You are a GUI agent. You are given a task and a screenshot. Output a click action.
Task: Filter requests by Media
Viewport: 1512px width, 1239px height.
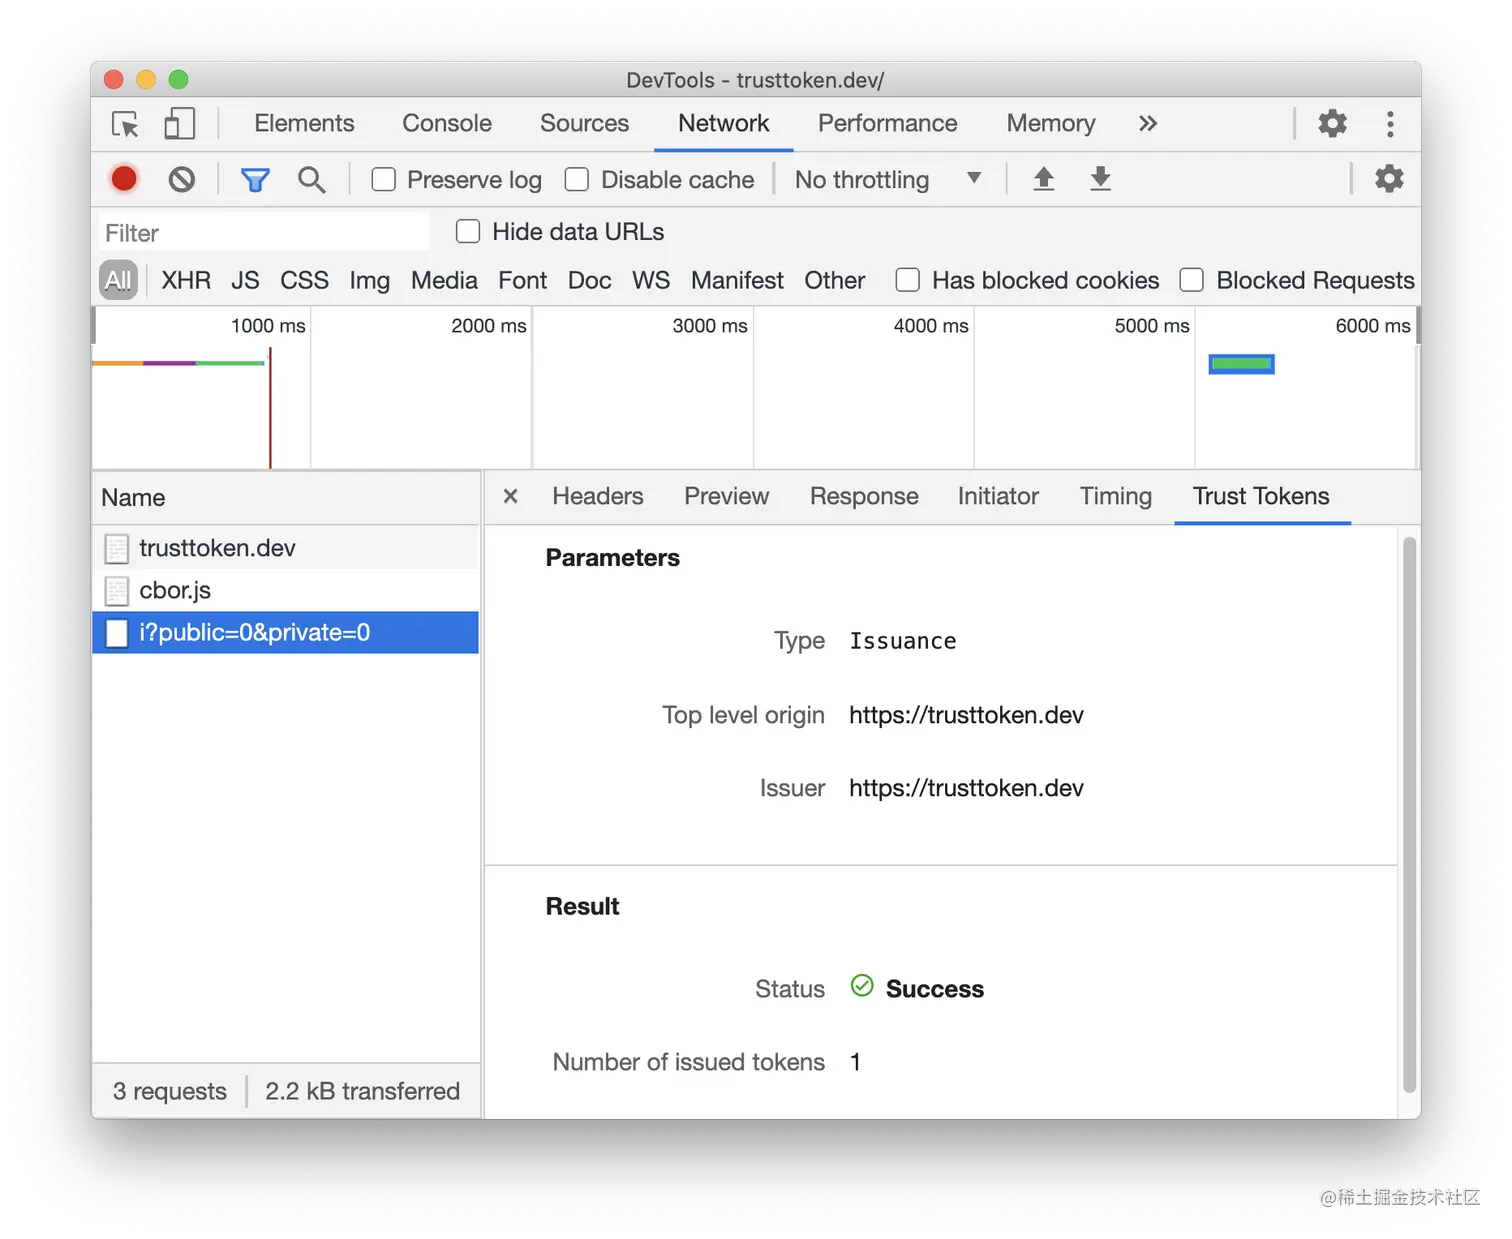(x=444, y=280)
